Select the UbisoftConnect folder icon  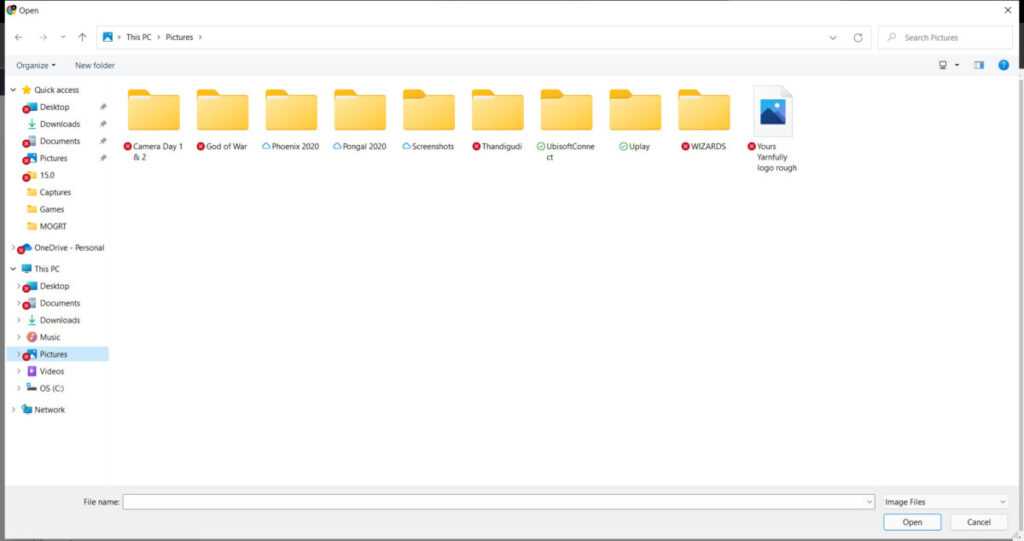coord(566,110)
